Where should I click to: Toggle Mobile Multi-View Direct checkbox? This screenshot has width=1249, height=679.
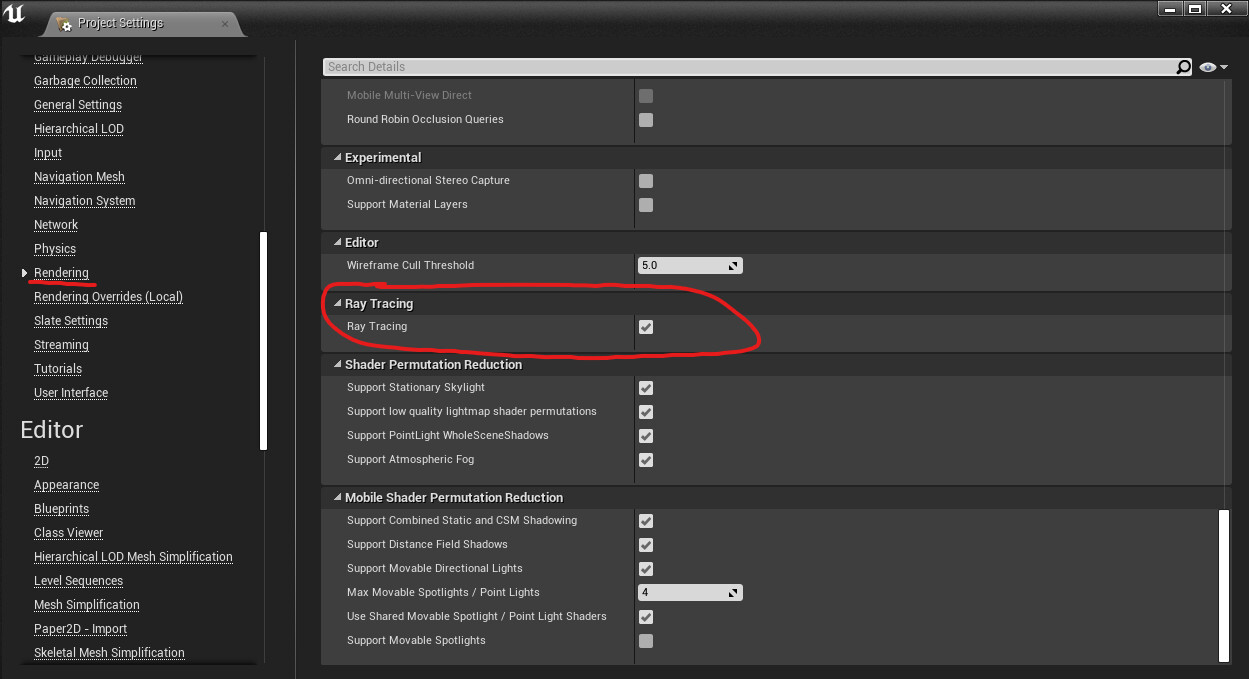click(646, 96)
